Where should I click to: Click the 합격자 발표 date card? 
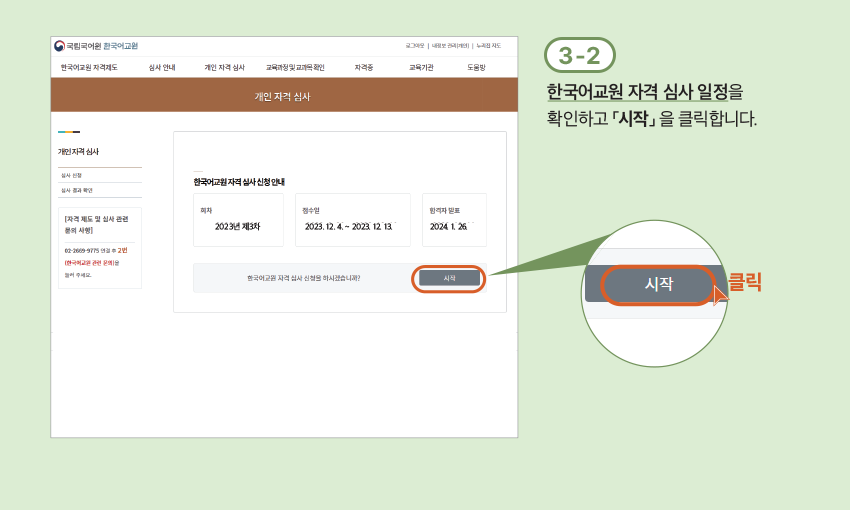pos(453,220)
